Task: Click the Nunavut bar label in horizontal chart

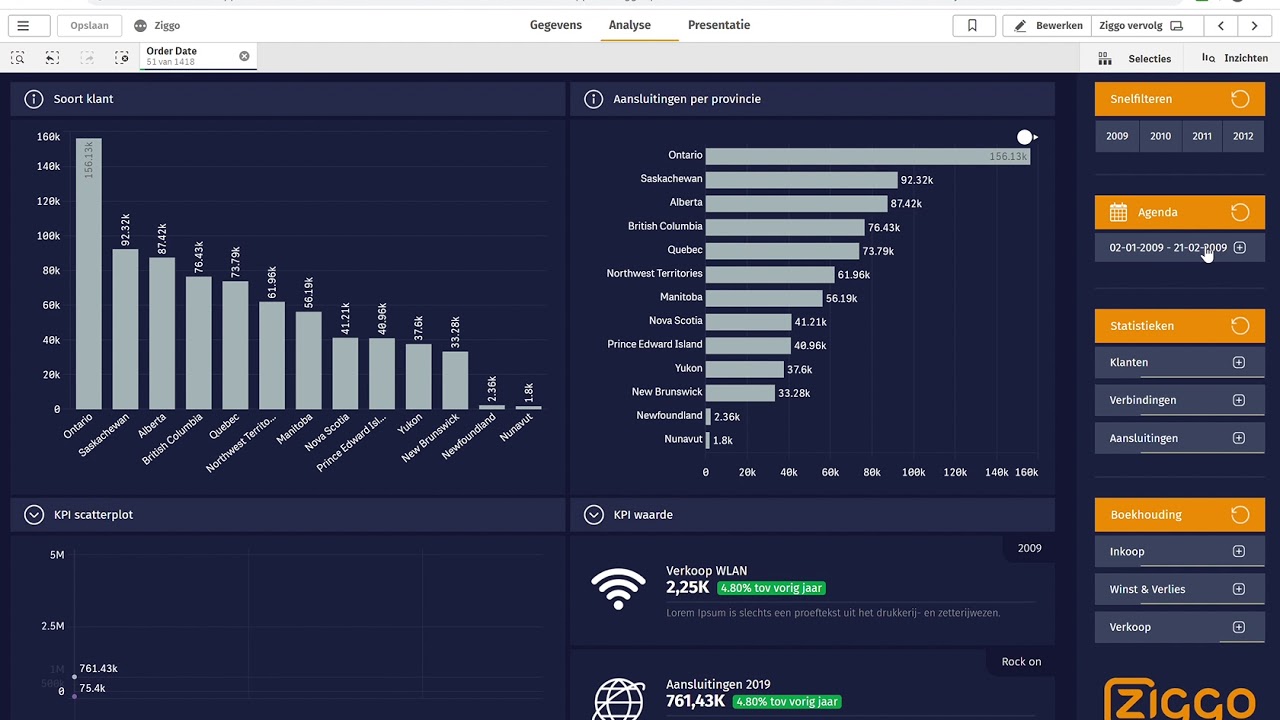Action: [684, 439]
